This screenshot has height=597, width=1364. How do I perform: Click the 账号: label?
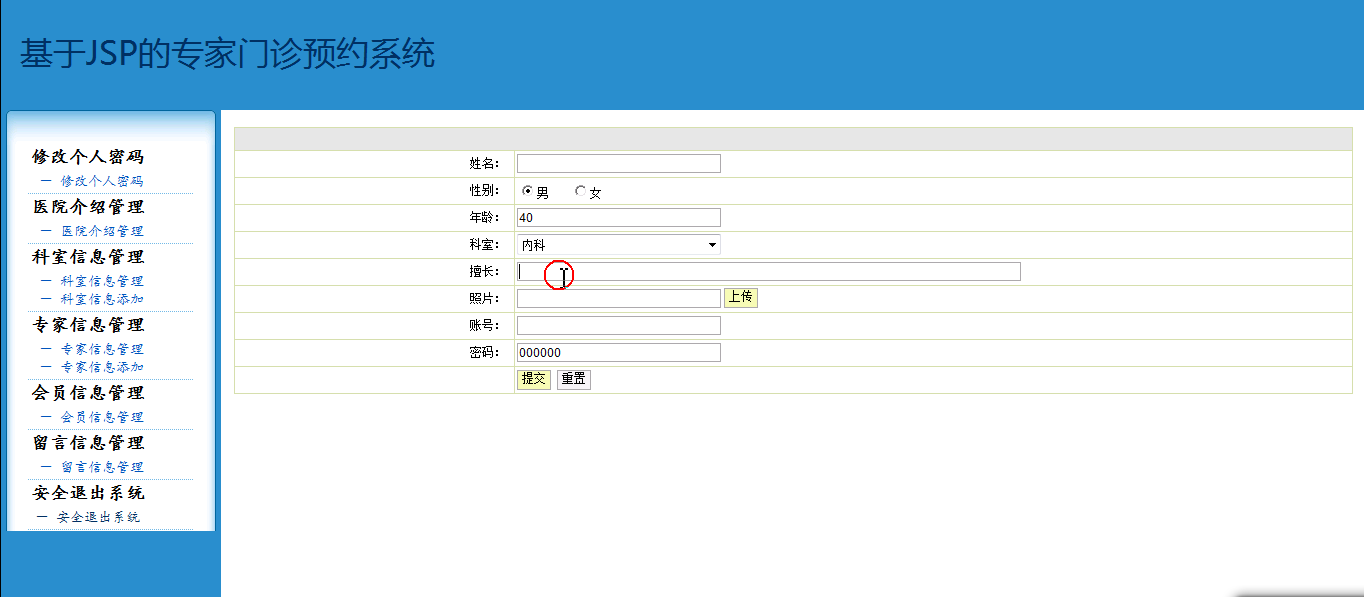pyautogui.click(x=484, y=326)
